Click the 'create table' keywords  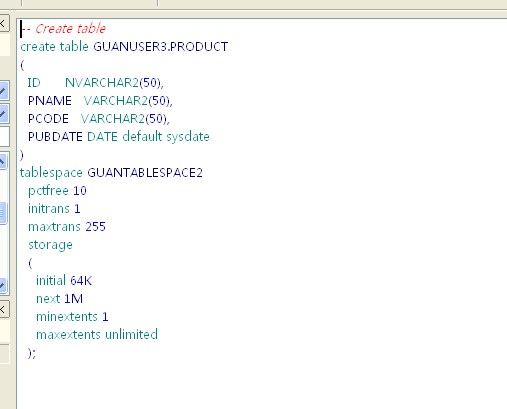(54, 47)
